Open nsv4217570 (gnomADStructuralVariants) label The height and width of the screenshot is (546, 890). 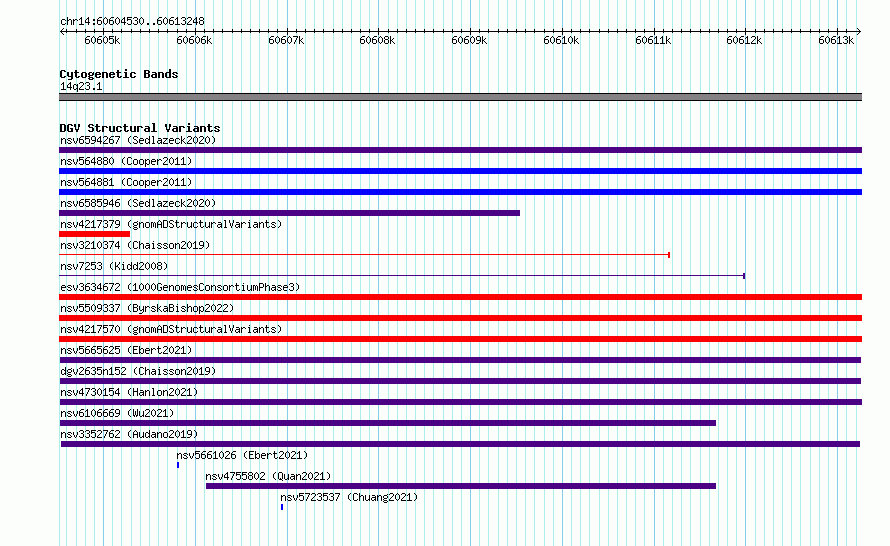tap(171, 329)
